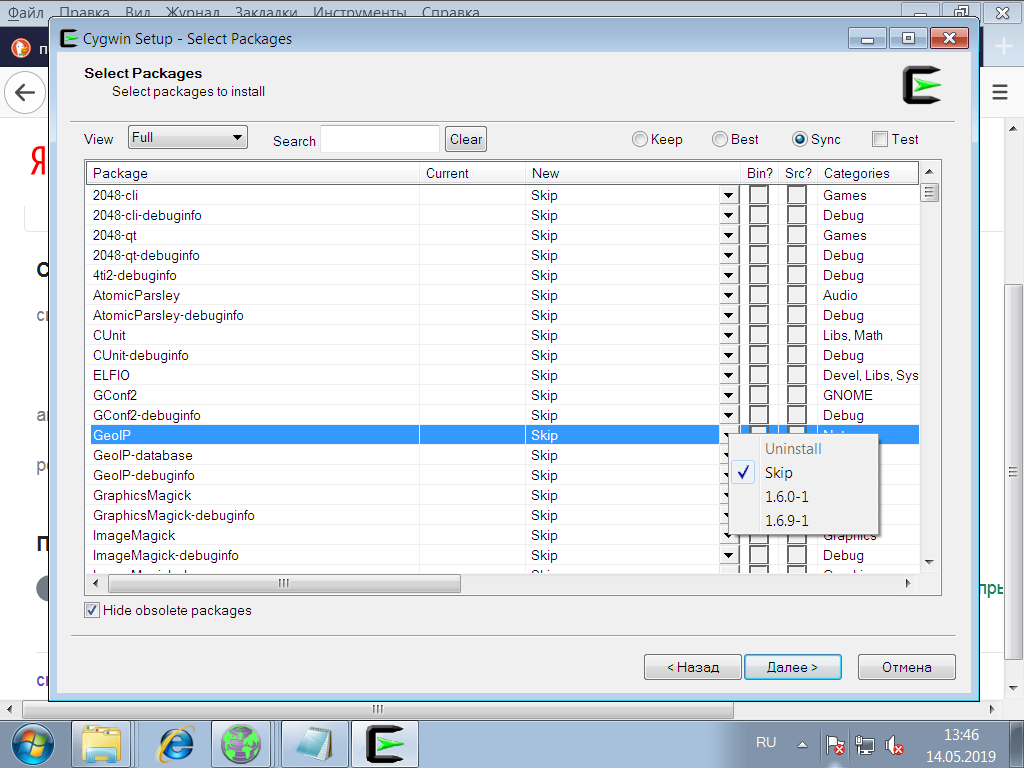Open the browser hamburger menu
Image resolution: width=1024 pixels, height=768 pixels.
(999, 92)
